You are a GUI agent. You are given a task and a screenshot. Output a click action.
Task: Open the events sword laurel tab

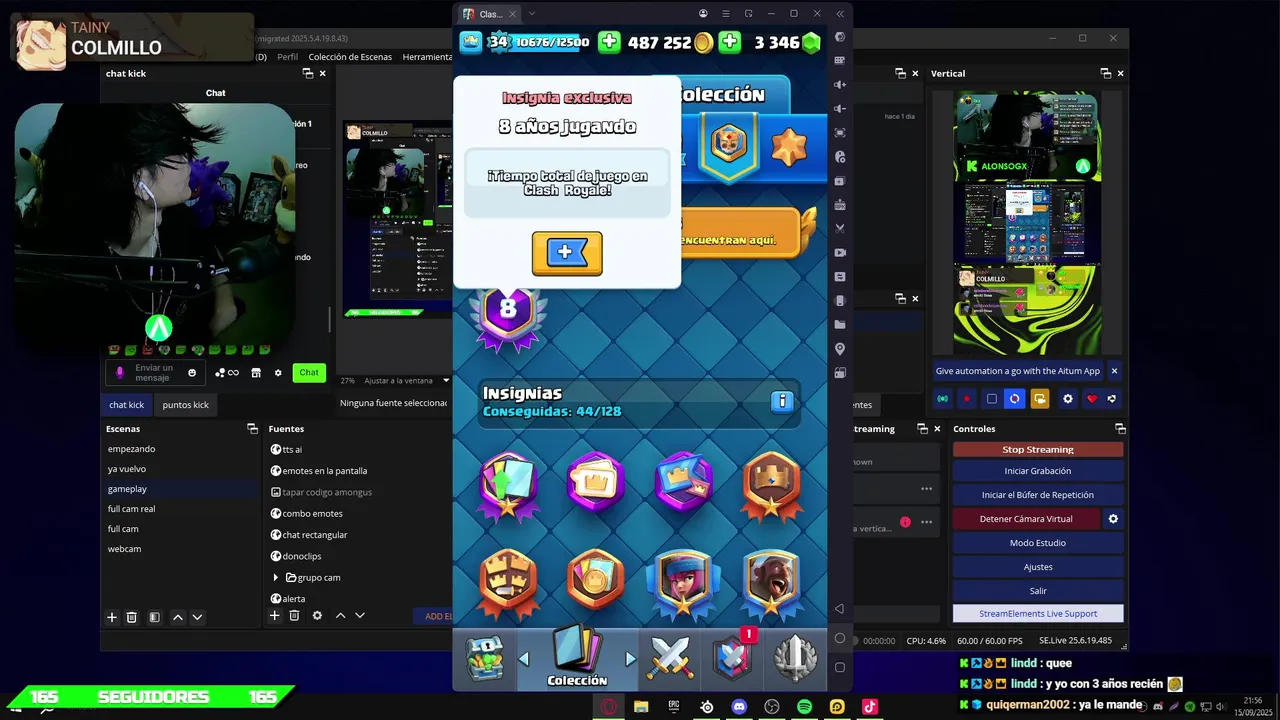pyautogui.click(x=796, y=658)
